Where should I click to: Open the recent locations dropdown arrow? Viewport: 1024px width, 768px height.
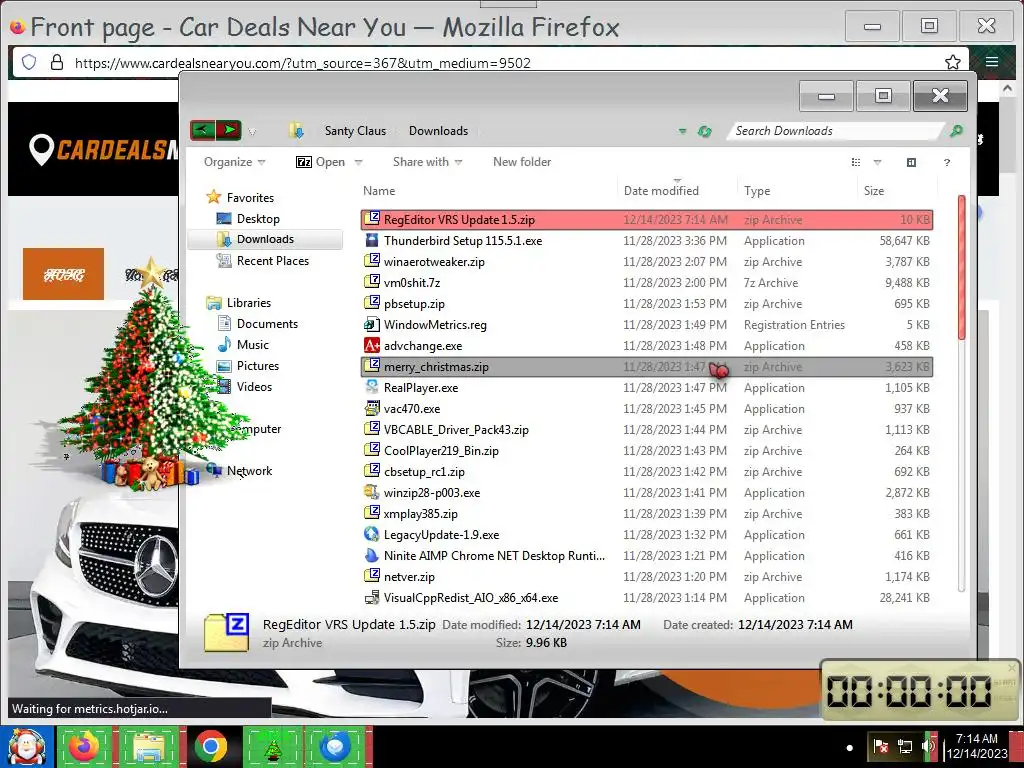[x=252, y=131]
